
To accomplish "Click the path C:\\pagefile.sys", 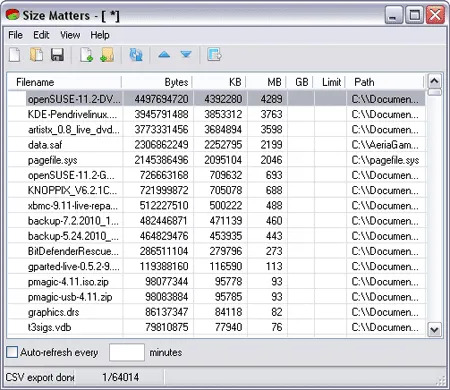I will pos(385,160).
